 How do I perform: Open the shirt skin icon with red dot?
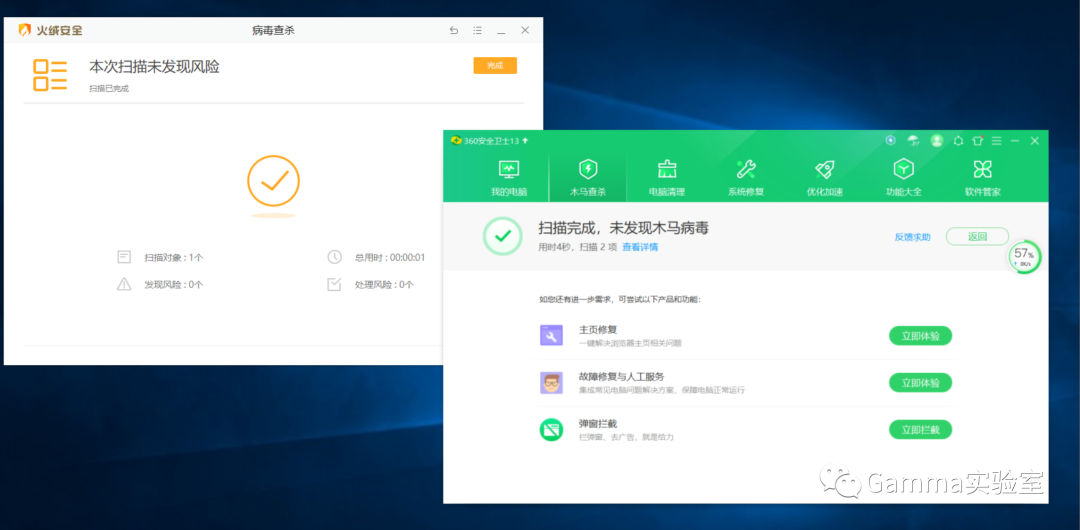pos(977,141)
